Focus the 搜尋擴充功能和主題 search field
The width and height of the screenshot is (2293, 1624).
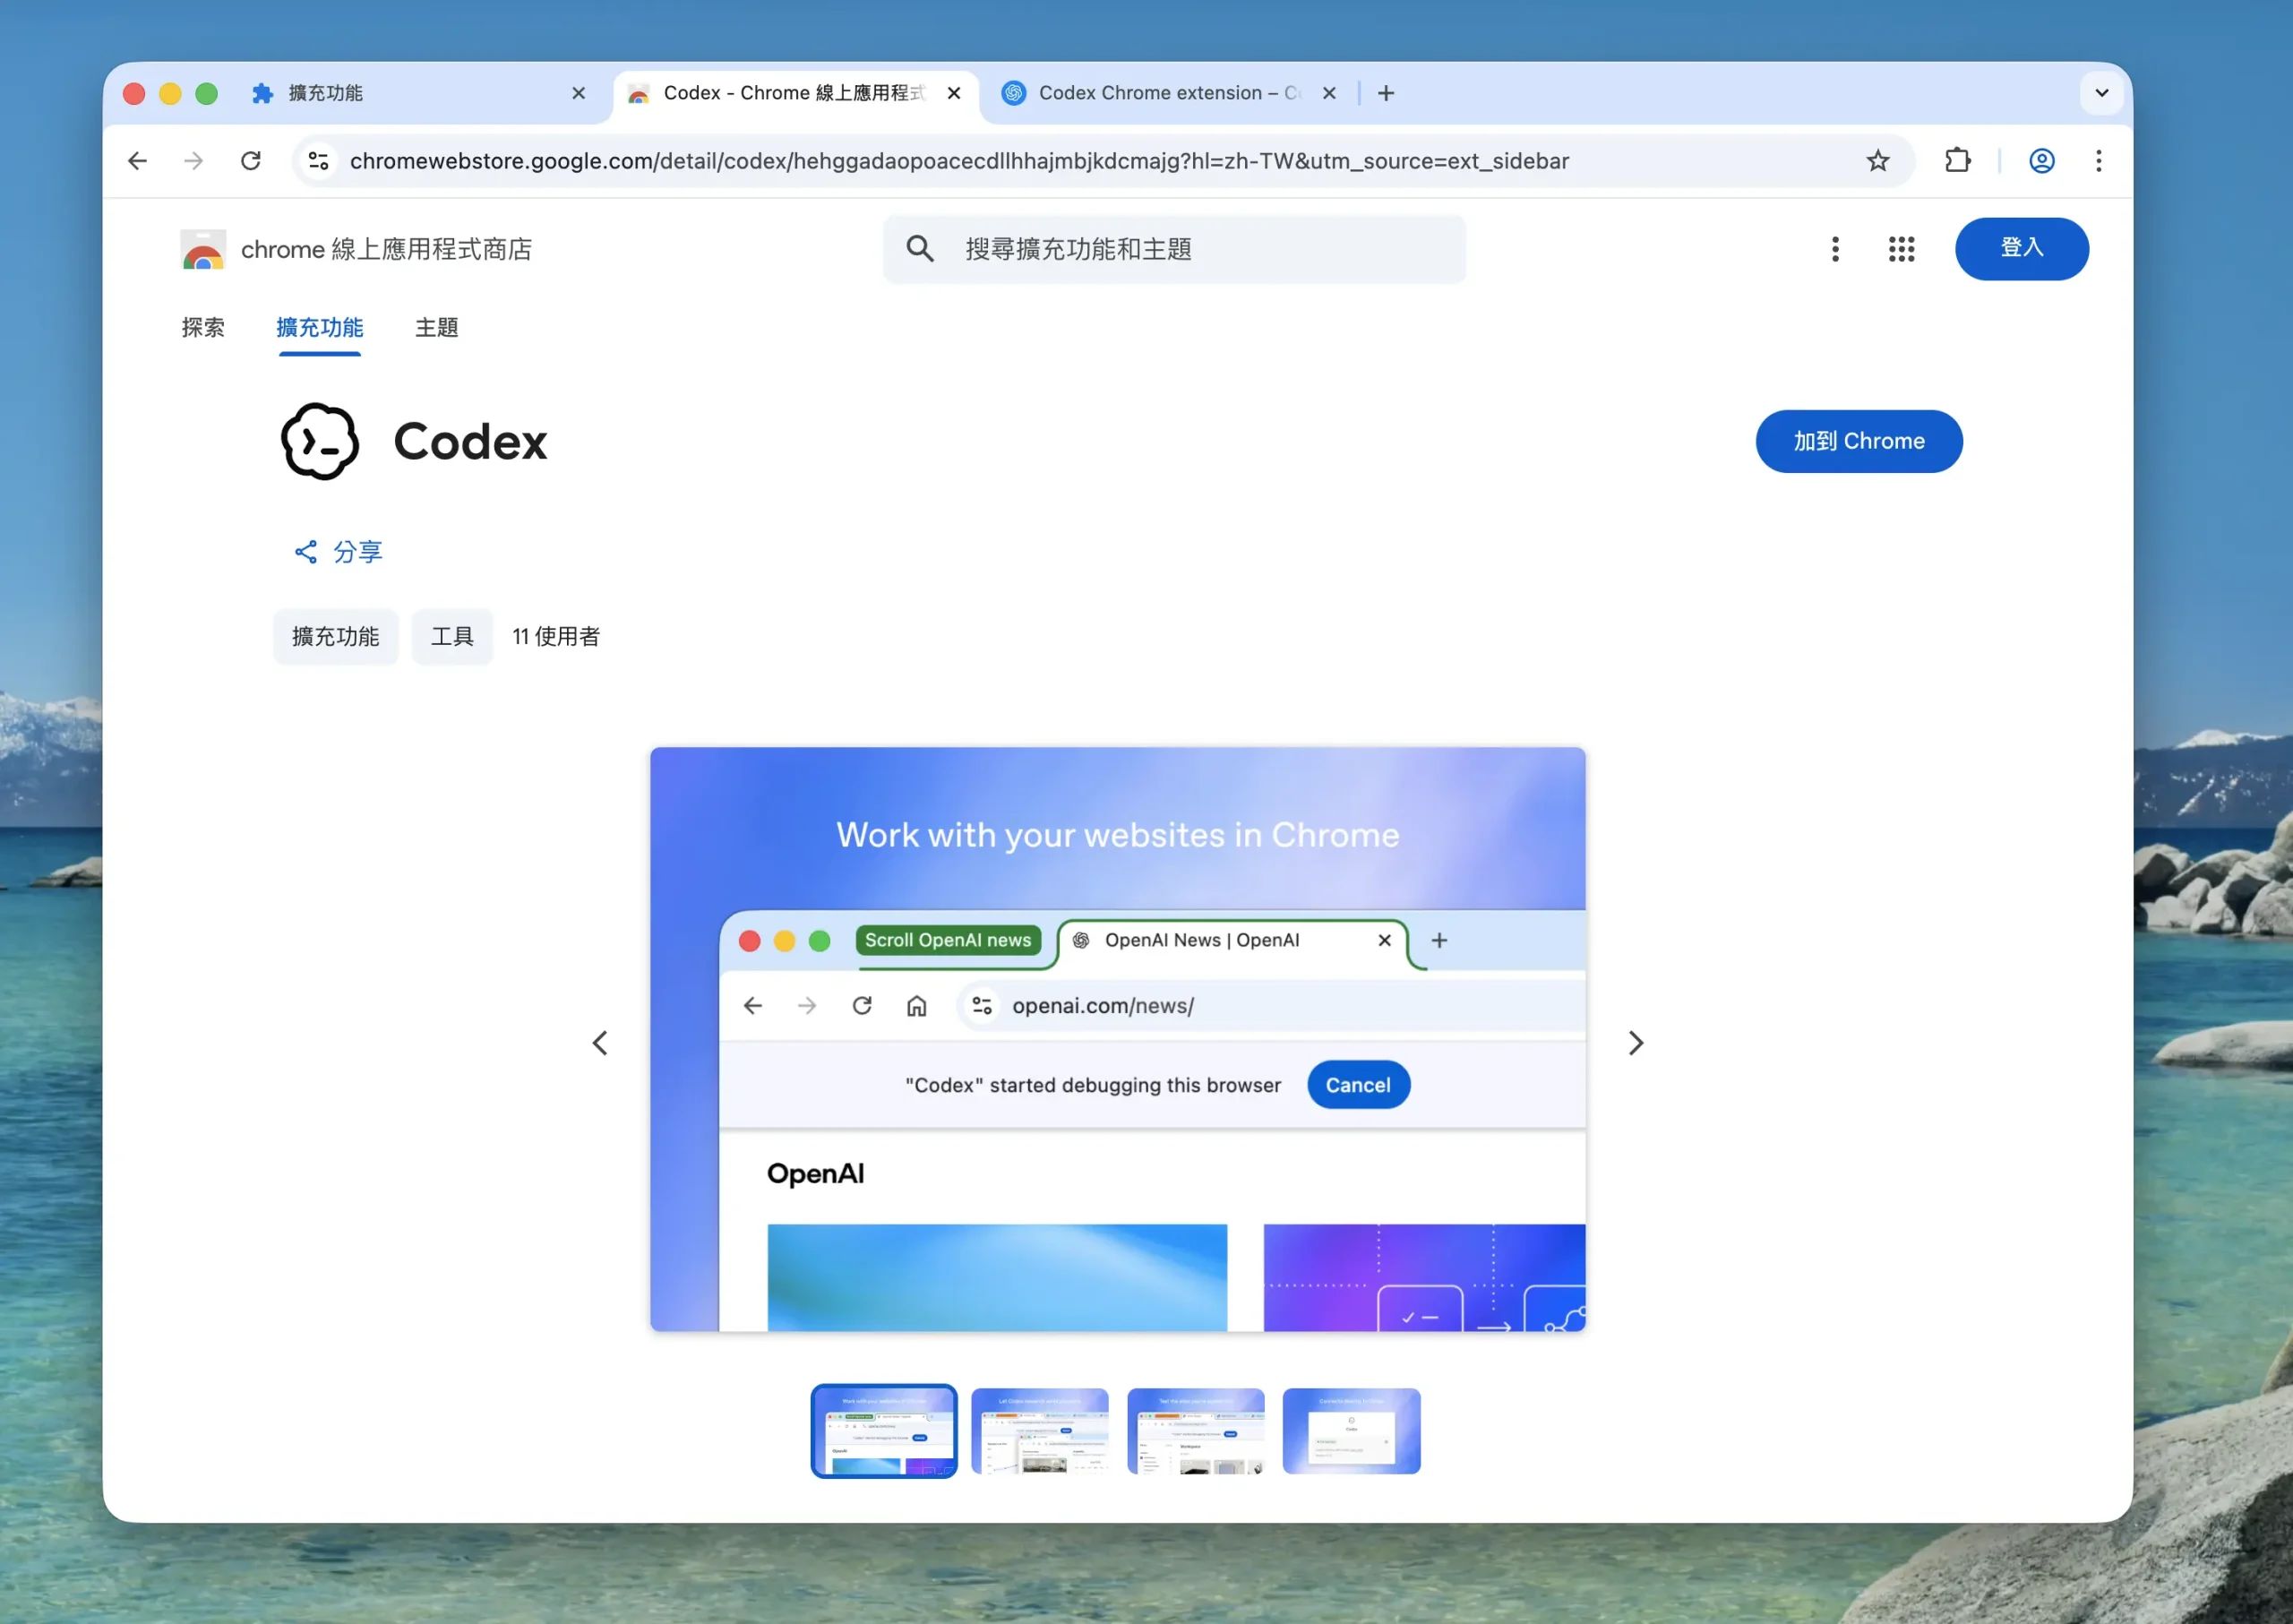[x=1174, y=249]
